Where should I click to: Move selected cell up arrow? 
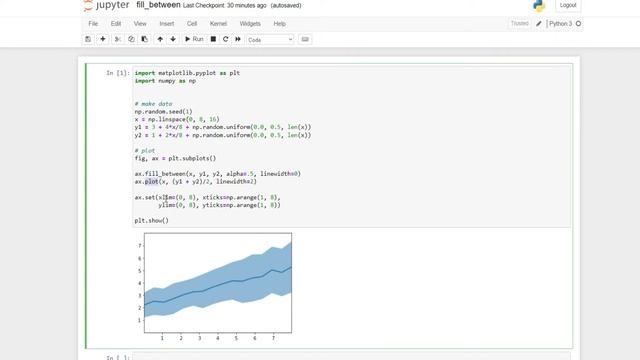pos(160,39)
